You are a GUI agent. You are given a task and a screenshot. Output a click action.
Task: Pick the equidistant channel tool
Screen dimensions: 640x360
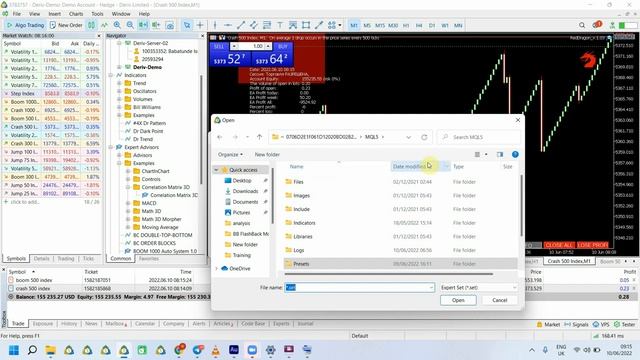(254, 25)
